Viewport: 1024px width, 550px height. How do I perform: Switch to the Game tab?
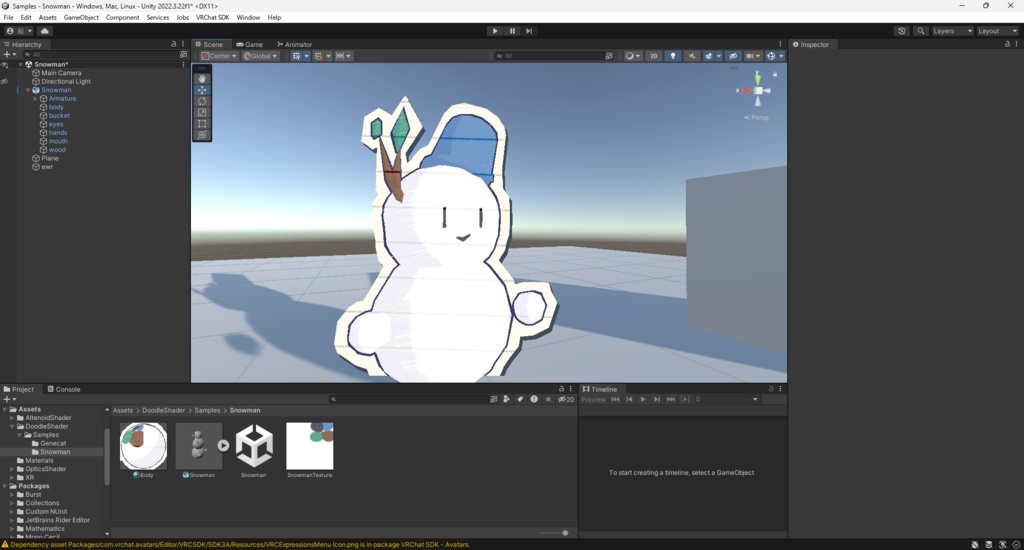tap(249, 44)
